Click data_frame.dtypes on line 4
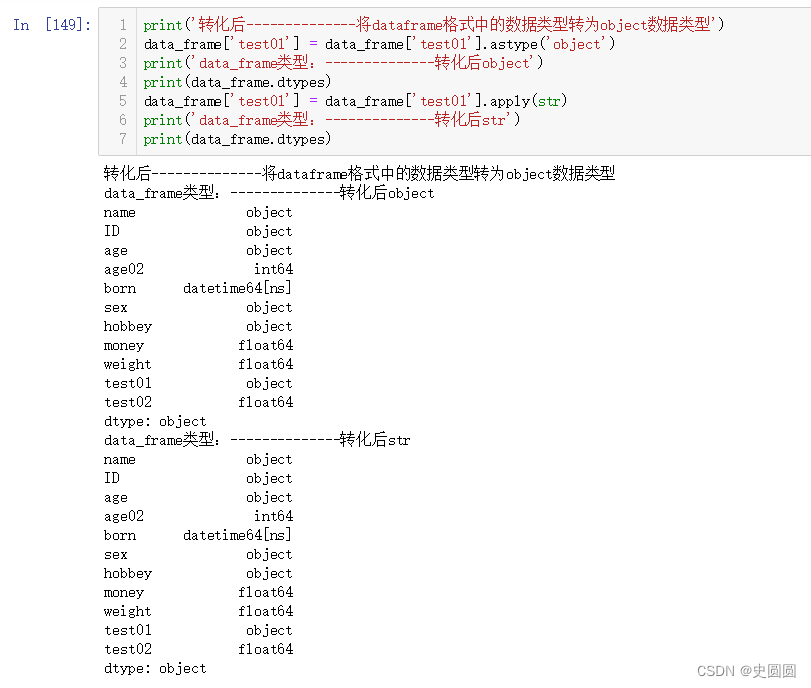The image size is (811, 688). 258,82
